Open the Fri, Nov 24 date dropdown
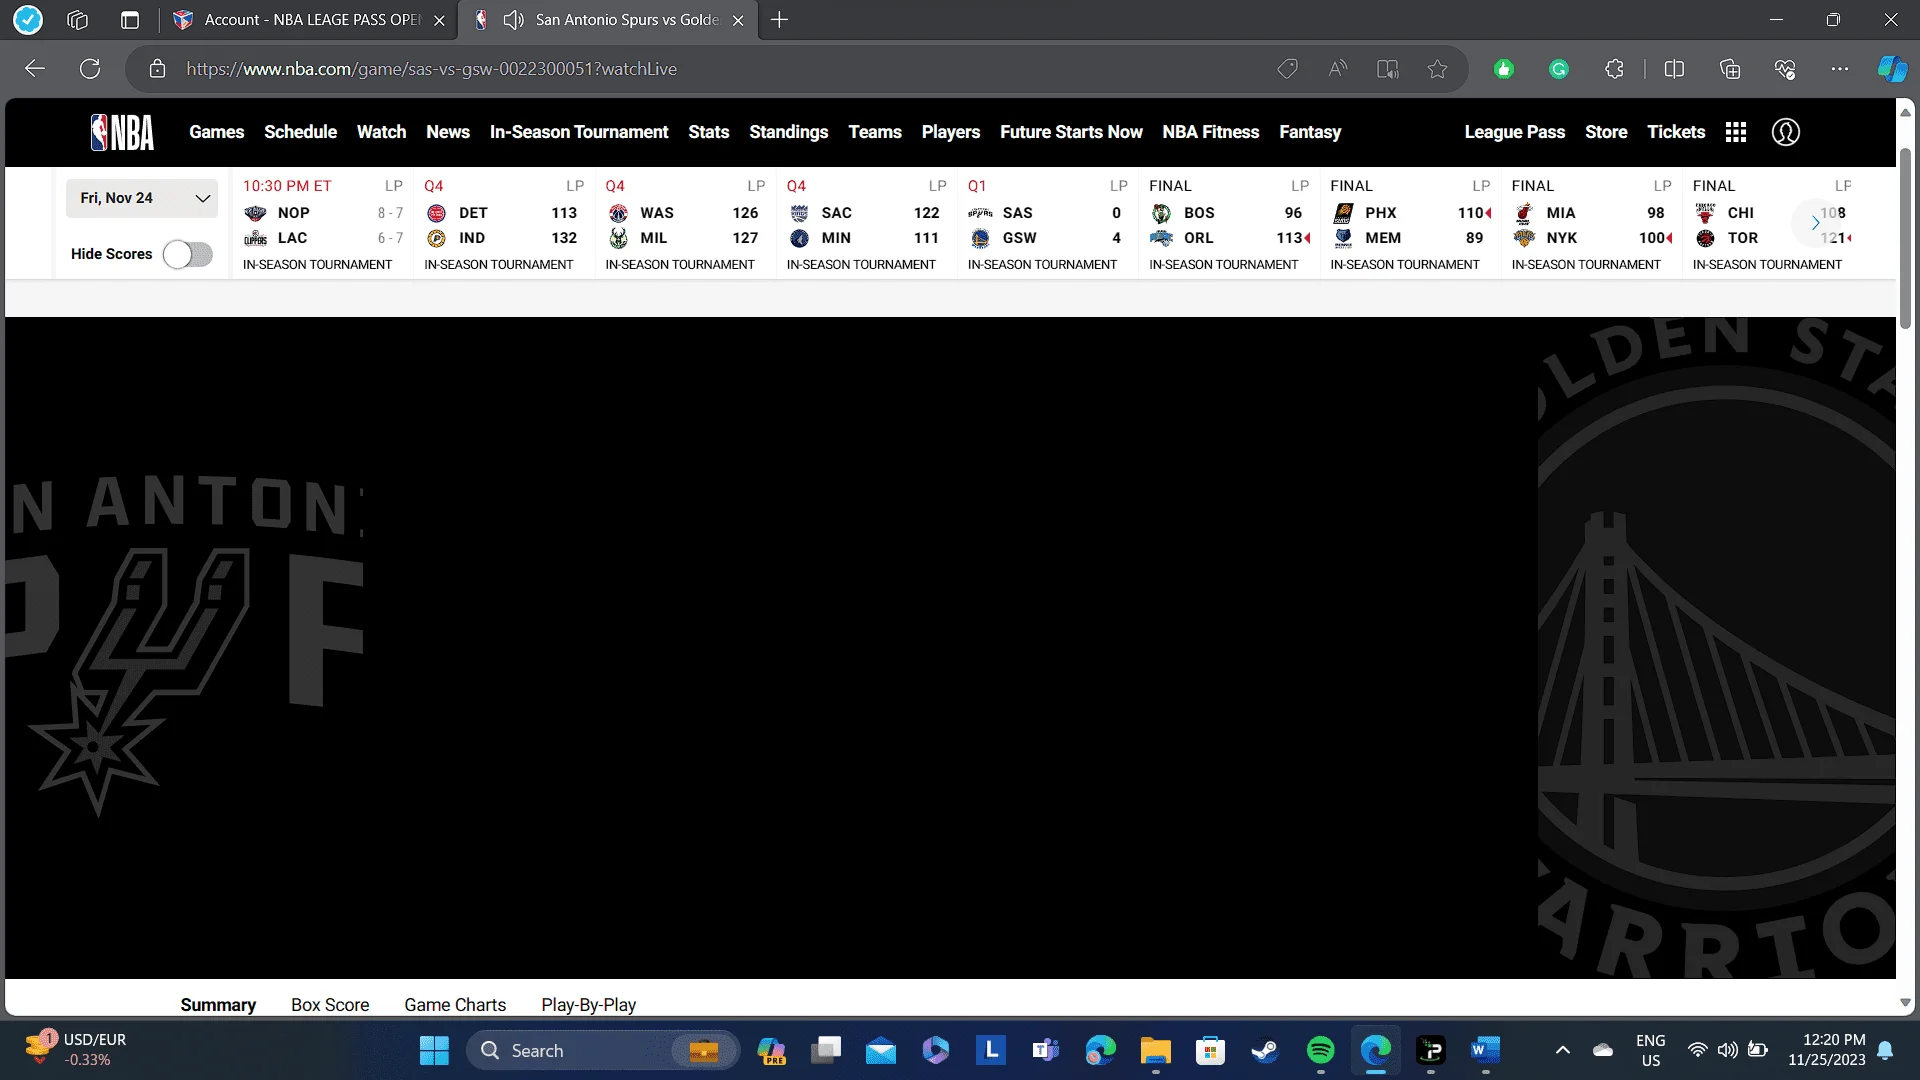Screen dimensions: 1920x1080 pos(142,198)
